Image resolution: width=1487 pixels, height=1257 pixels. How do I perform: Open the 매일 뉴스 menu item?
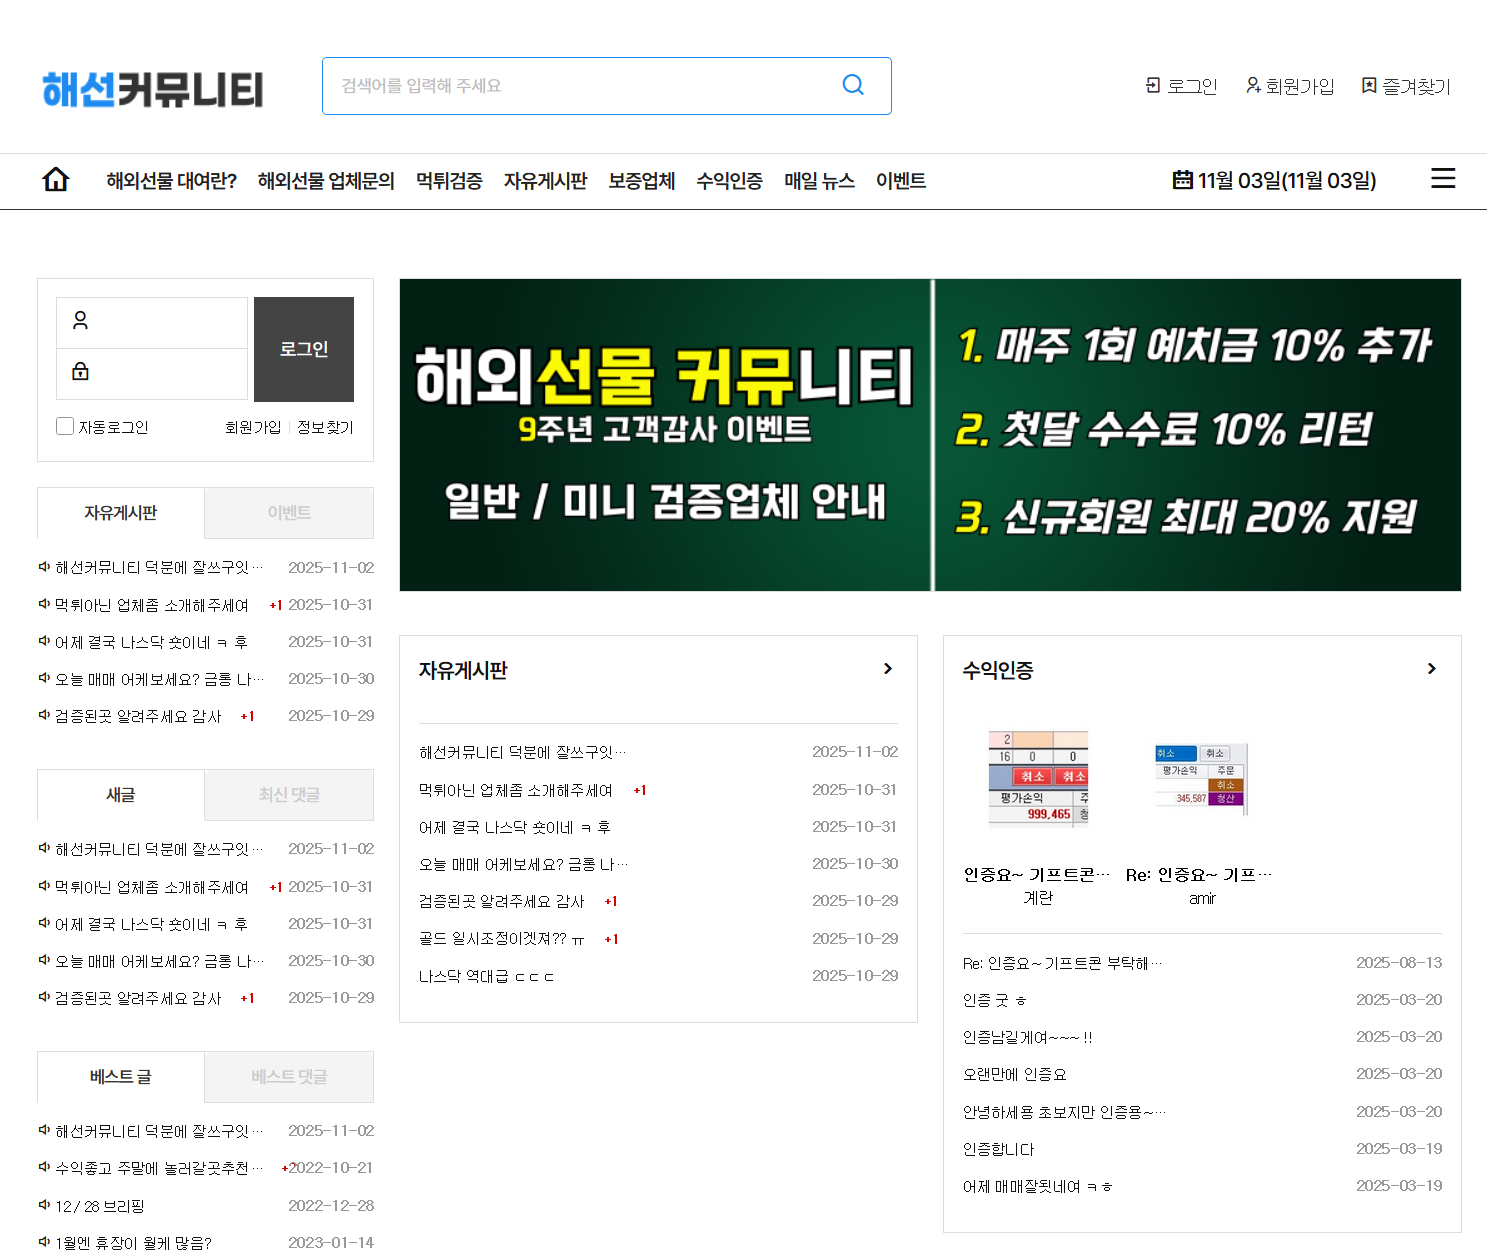pyautogui.click(x=819, y=181)
